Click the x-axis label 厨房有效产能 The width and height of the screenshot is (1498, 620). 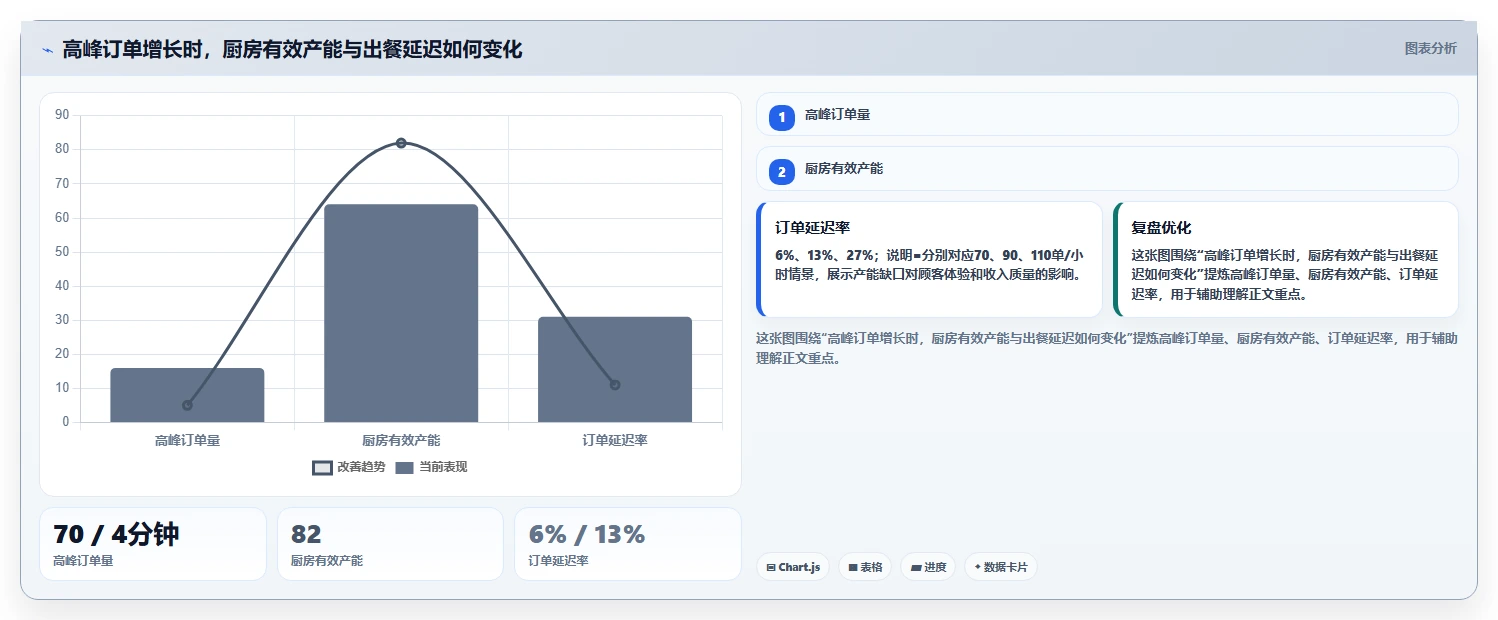click(401, 440)
